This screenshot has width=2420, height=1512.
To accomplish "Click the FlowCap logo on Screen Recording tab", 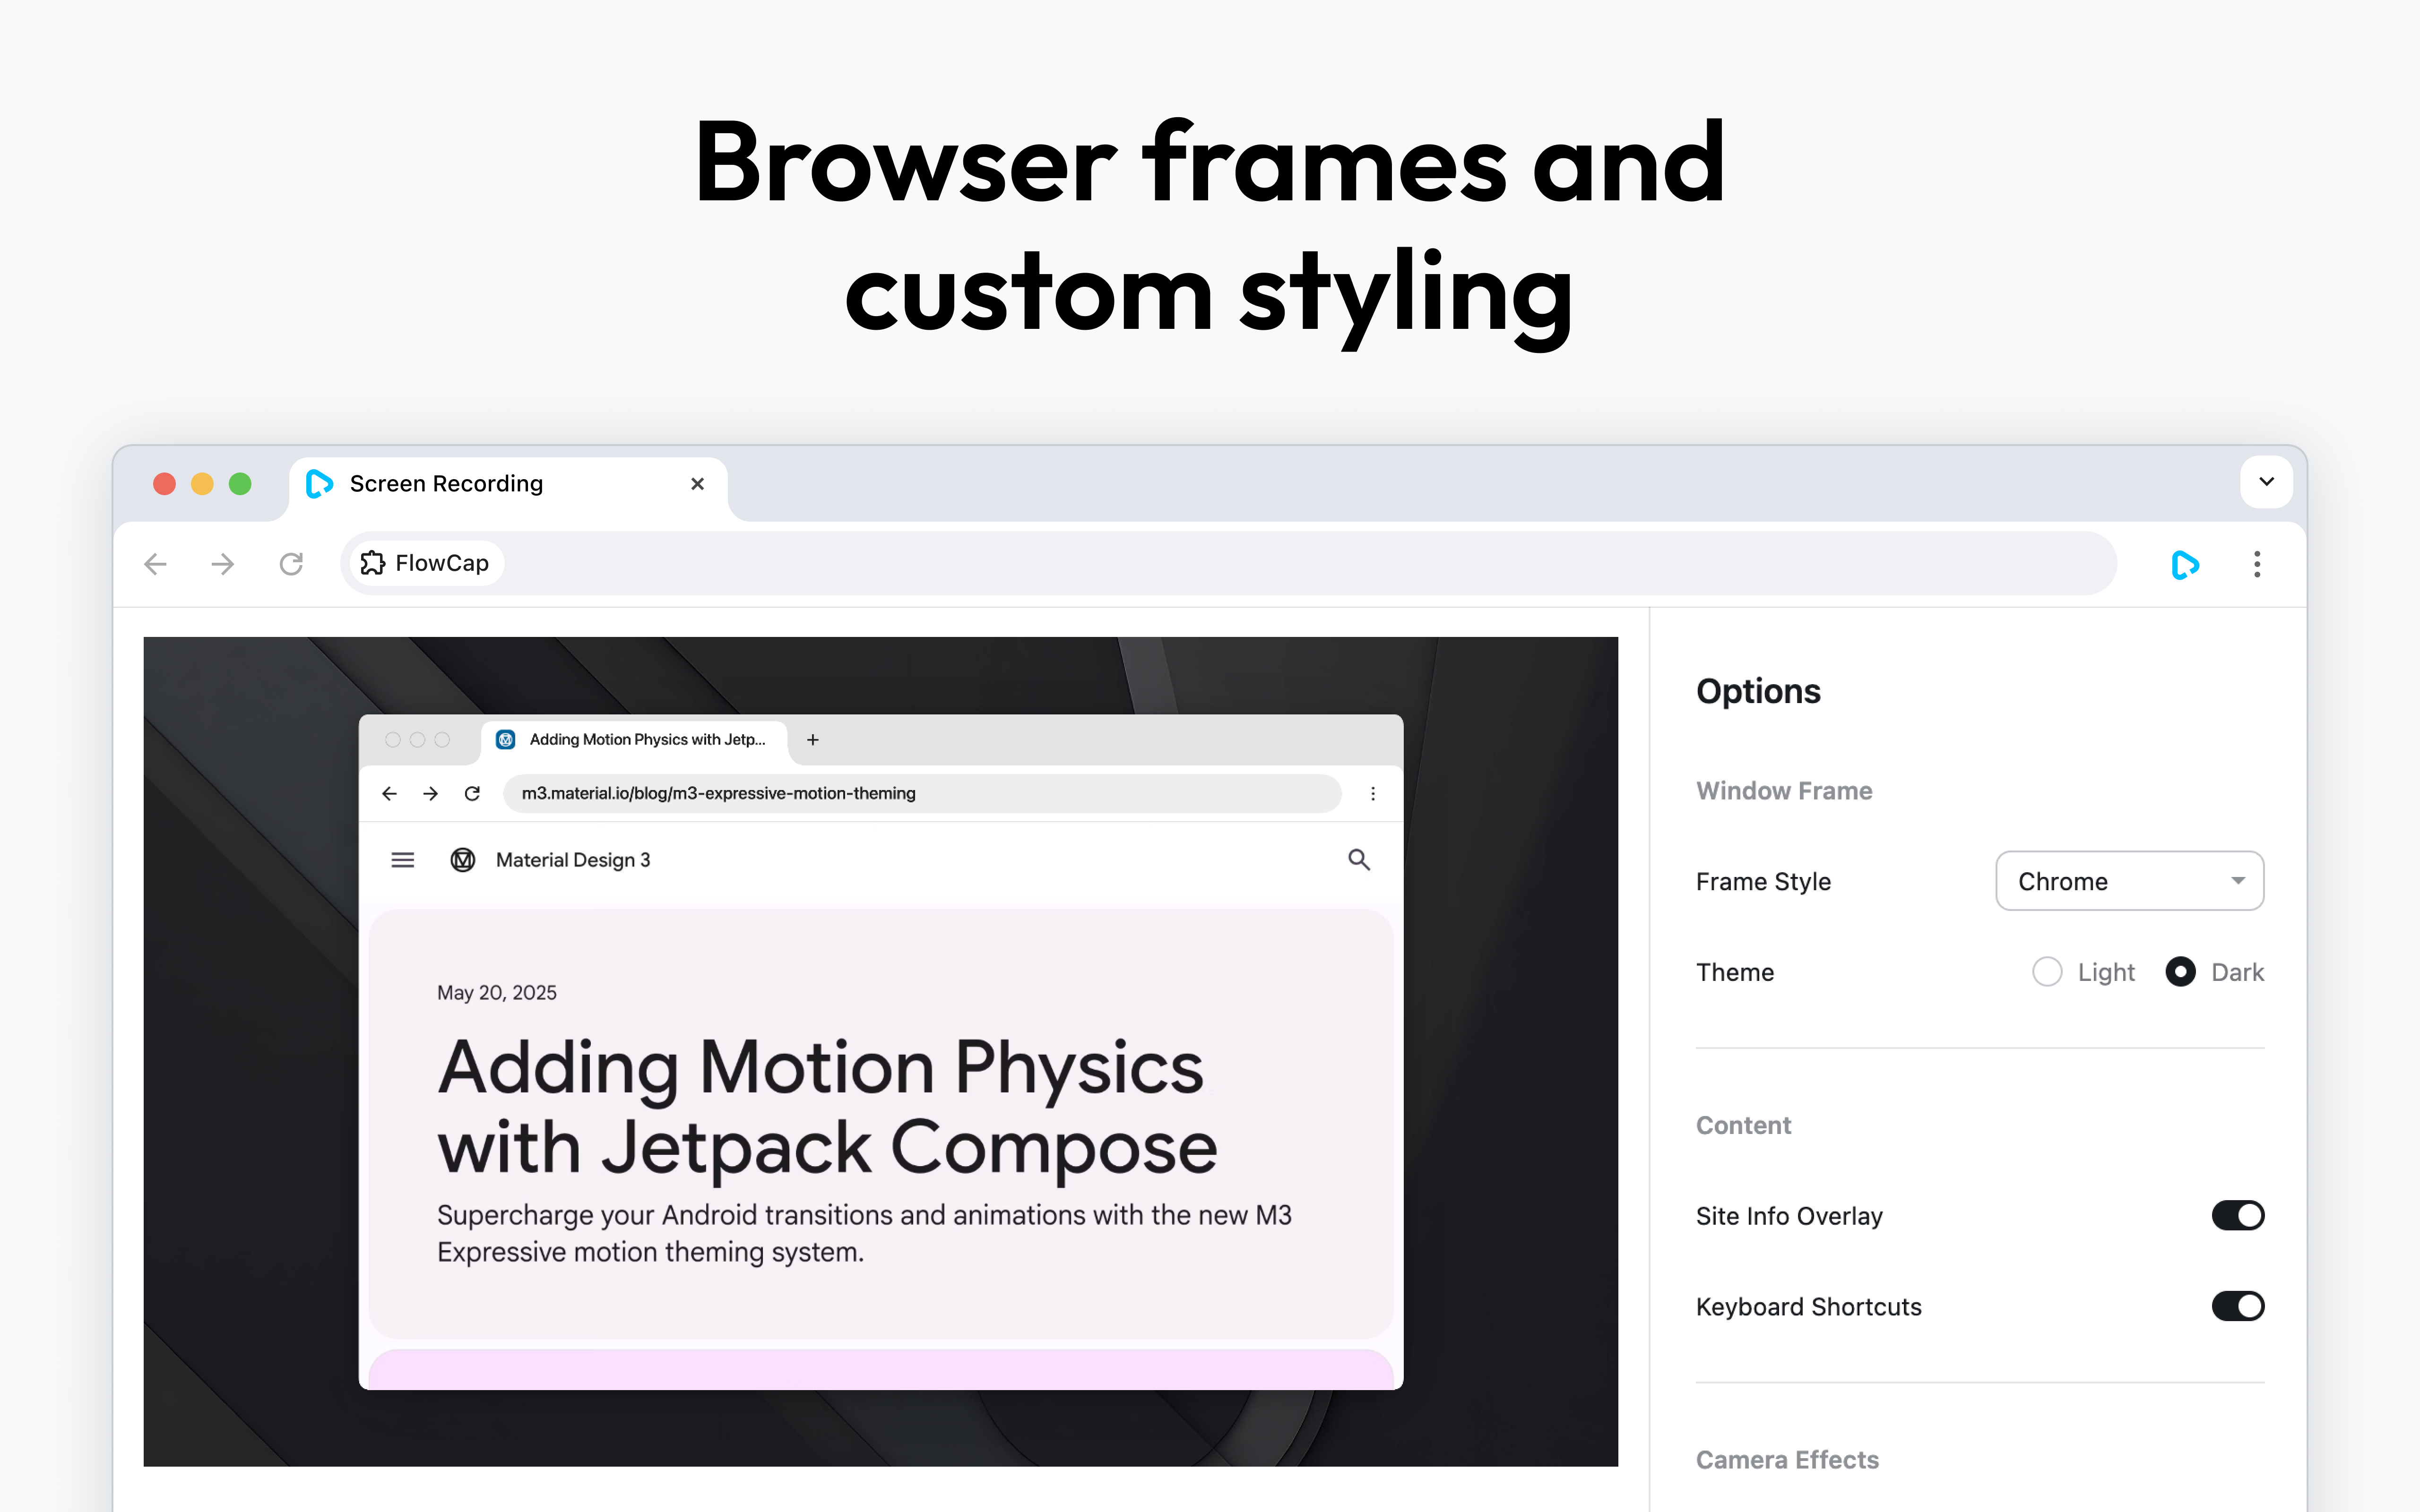I will (x=319, y=484).
